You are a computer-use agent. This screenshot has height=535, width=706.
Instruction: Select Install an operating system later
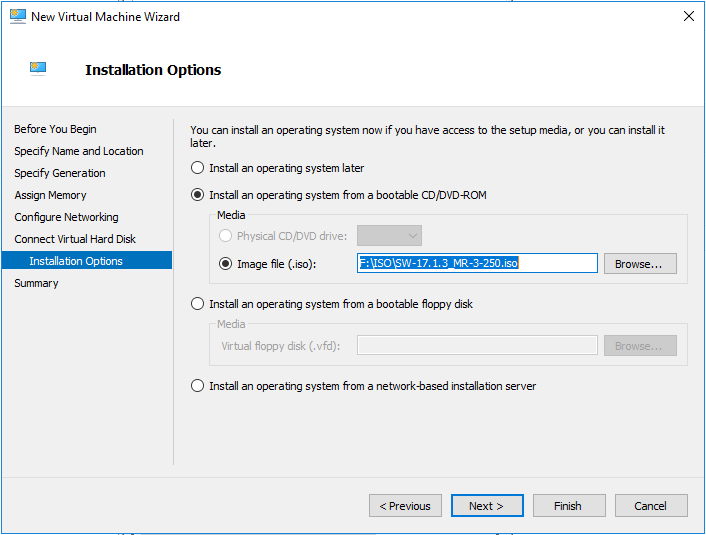[x=197, y=168]
